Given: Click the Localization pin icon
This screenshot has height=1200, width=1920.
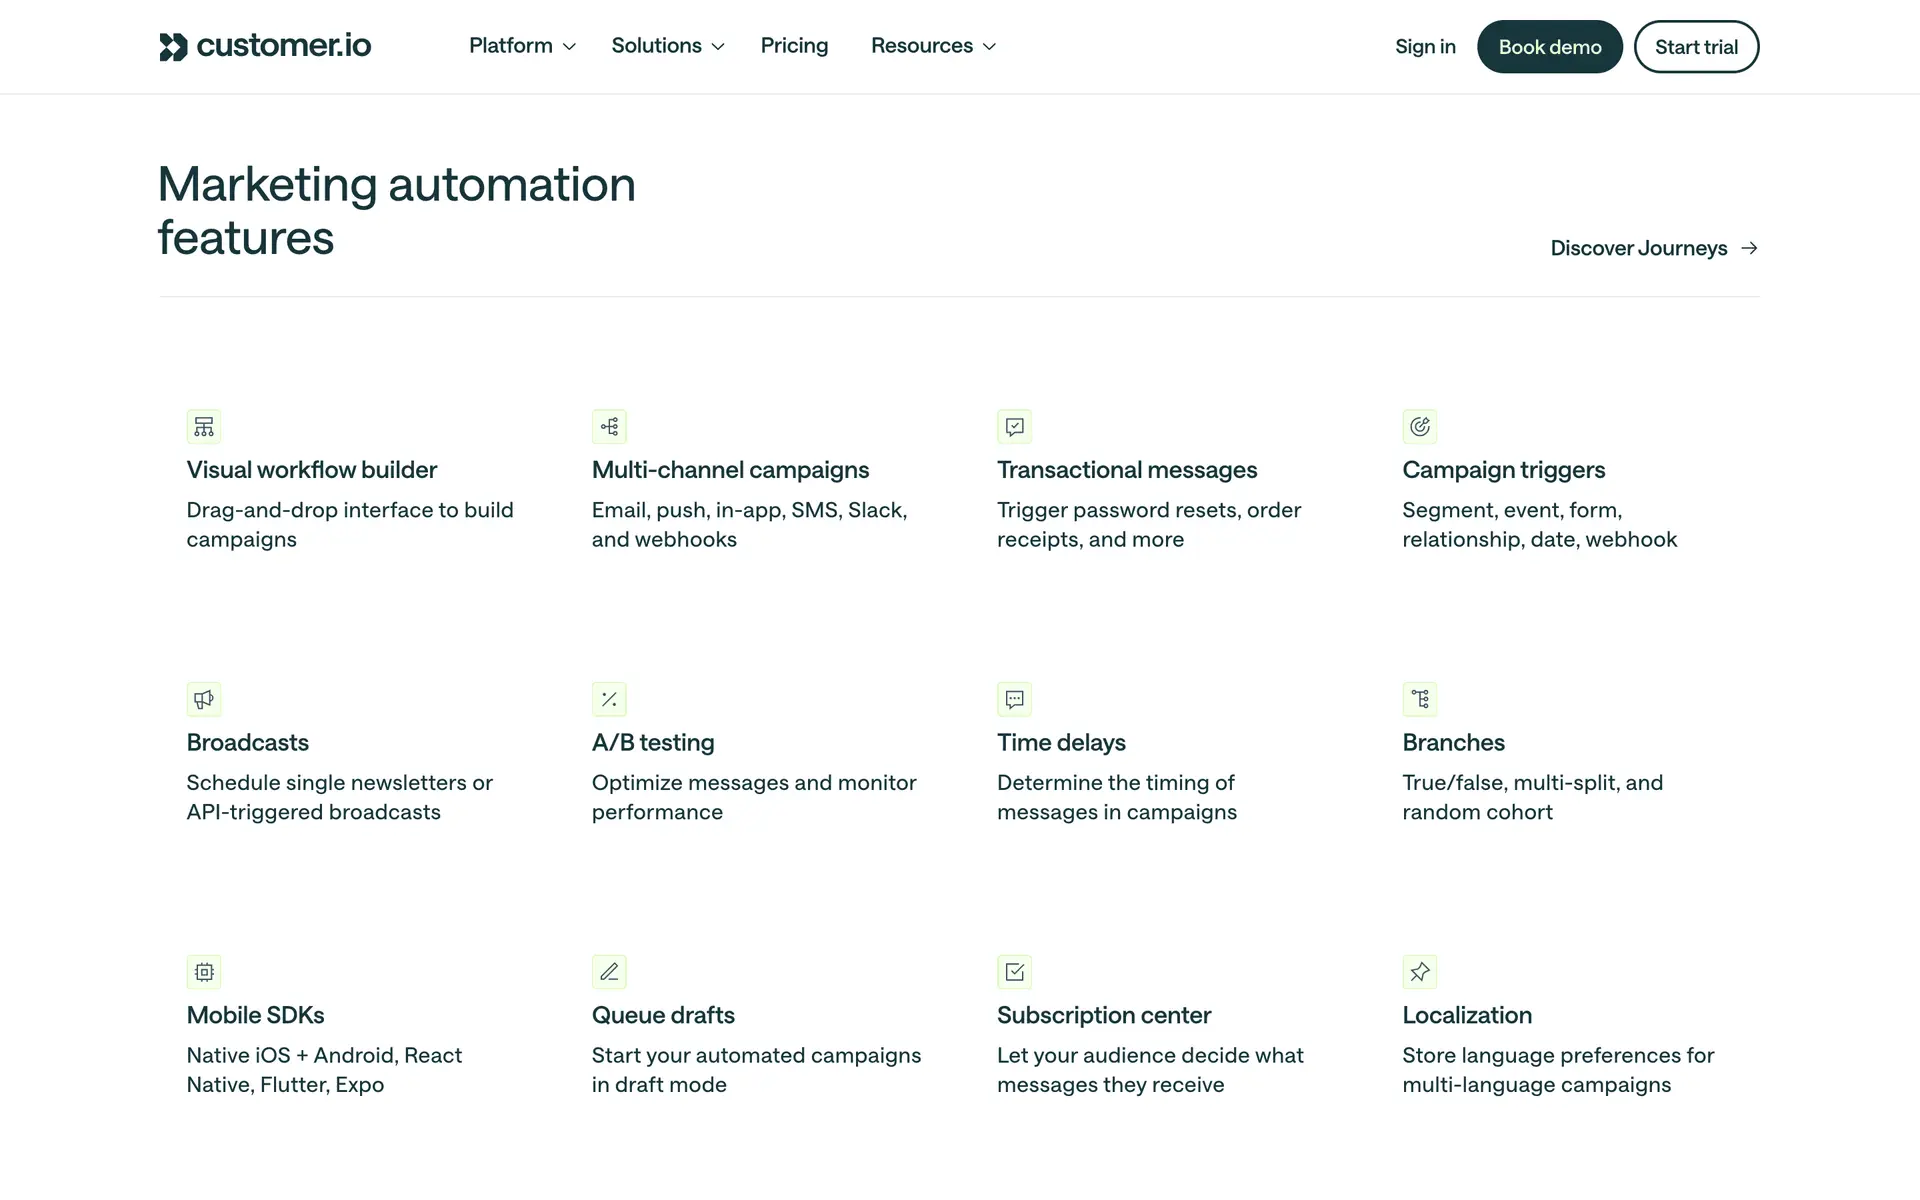Looking at the screenshot, I should [x=1419, y=972].
